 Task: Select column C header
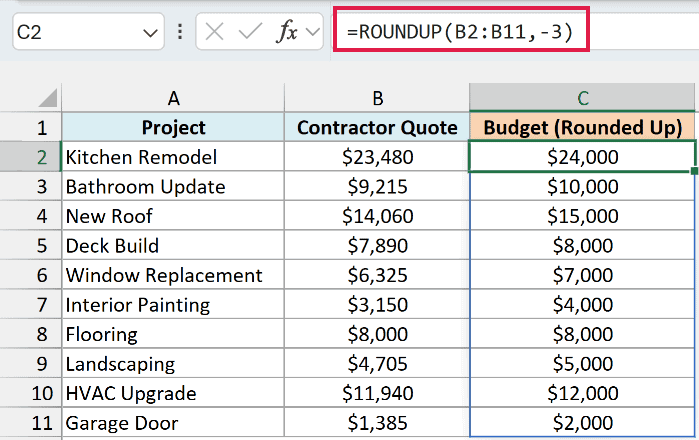coord(582,98)
